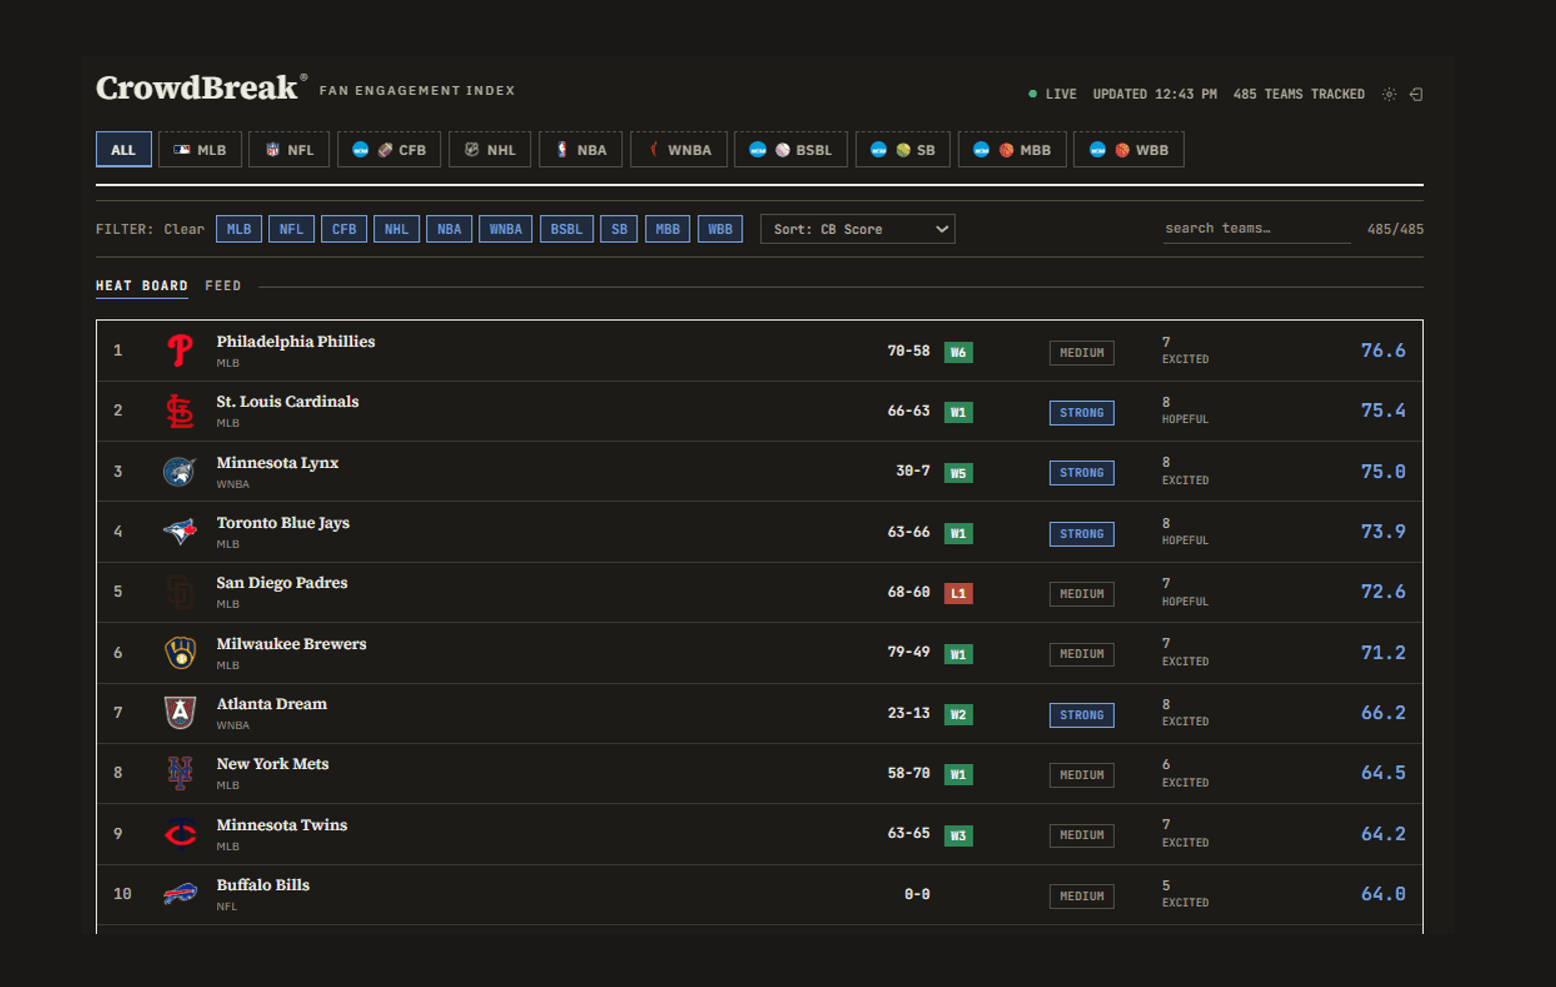Toggle the WNBA filter chip

coord(505,229)
